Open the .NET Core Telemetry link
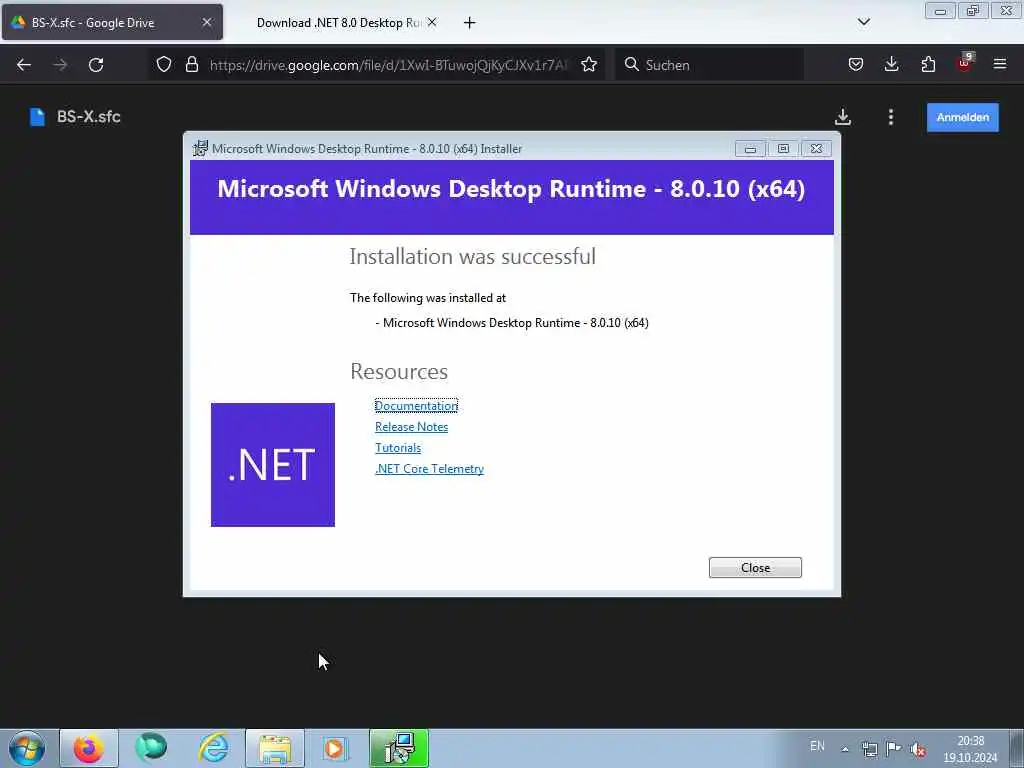Image resolution: width=1024 pixels, height=768 pixels. click(429, 468)
